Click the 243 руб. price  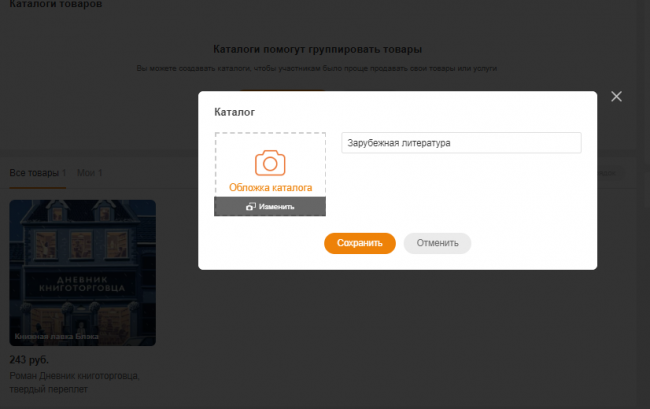click(28, 360)
